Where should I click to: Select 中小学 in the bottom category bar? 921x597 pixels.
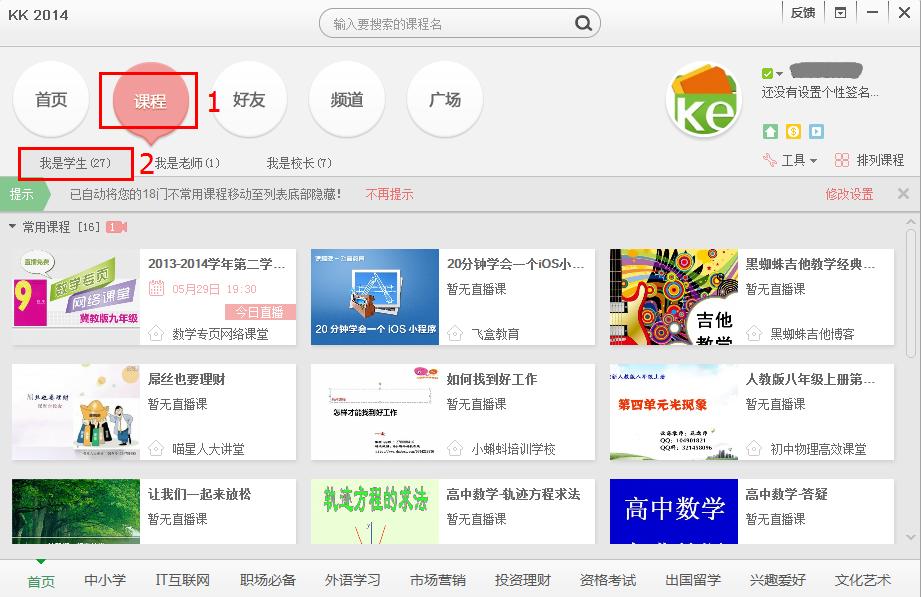pyautogui.click(x=105, y=580)
